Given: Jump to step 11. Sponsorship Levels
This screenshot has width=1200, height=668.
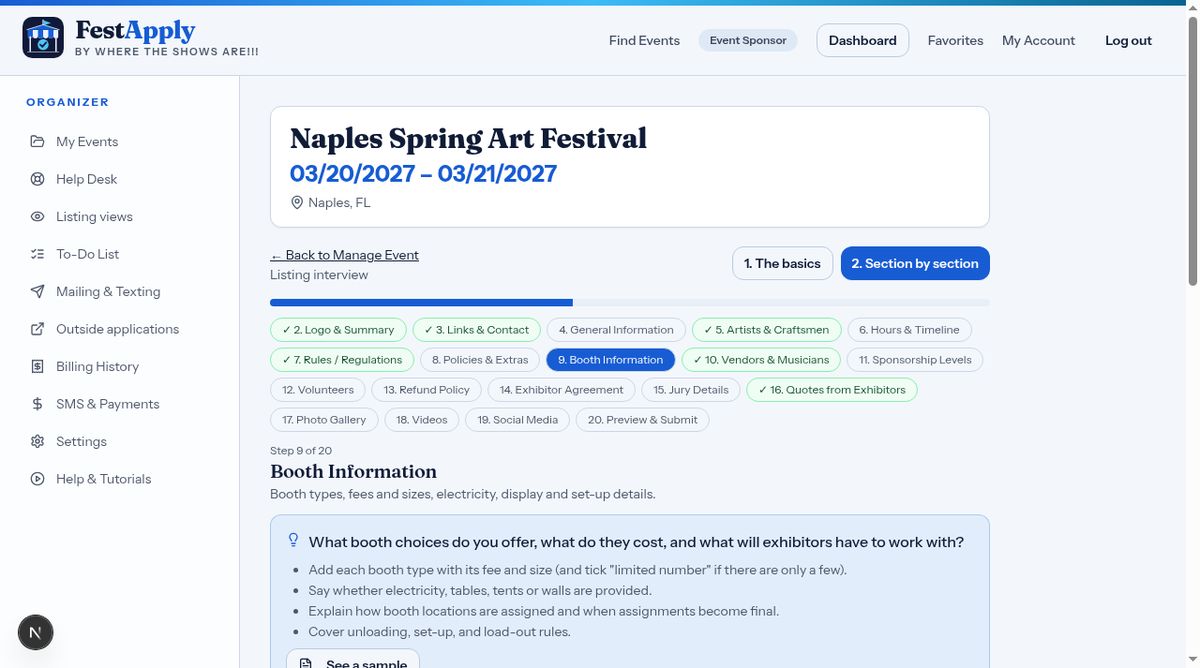Looking at the screenshot, I should pyautogui.click(x=915, y=360).
